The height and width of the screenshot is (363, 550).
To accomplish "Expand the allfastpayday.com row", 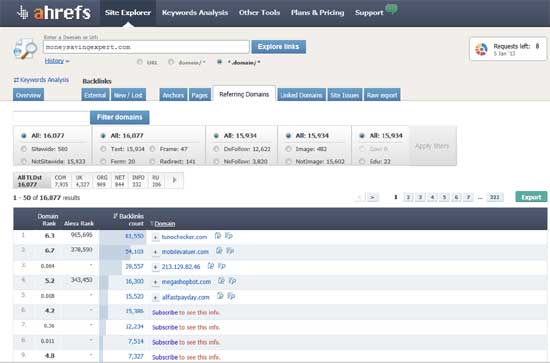I will tap(155, 298).
